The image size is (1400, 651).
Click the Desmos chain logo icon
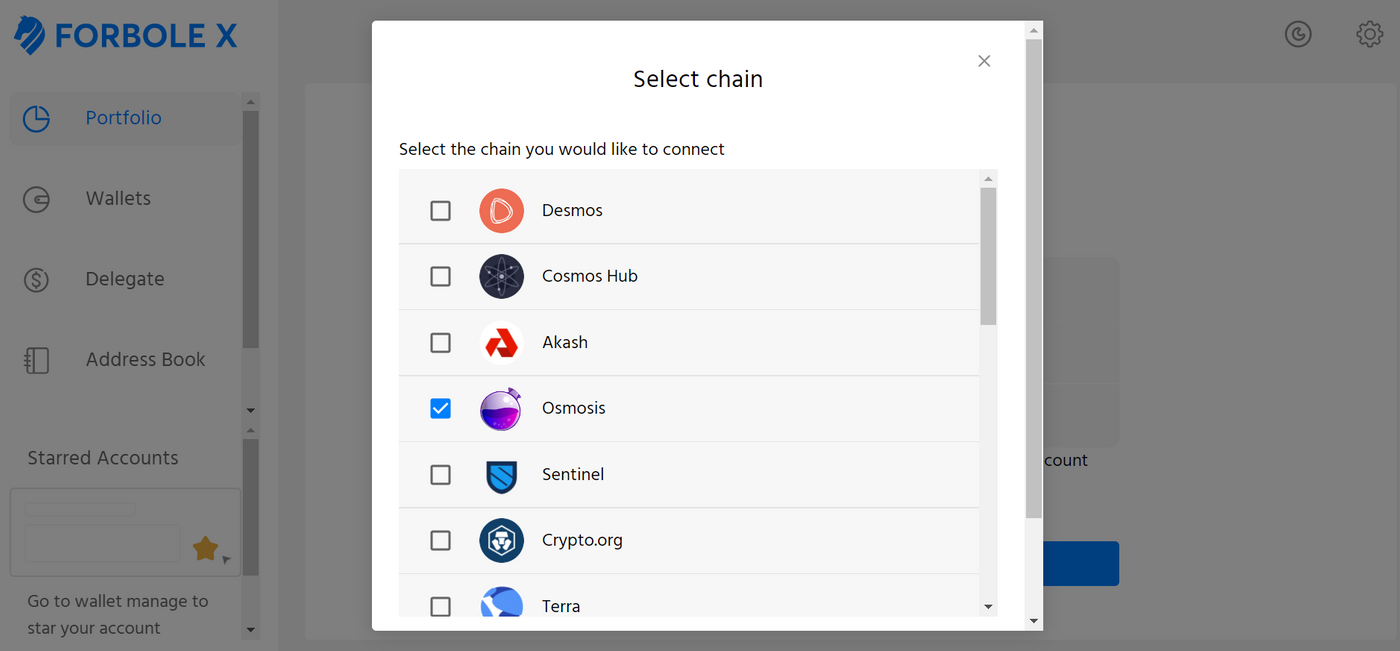501,211
